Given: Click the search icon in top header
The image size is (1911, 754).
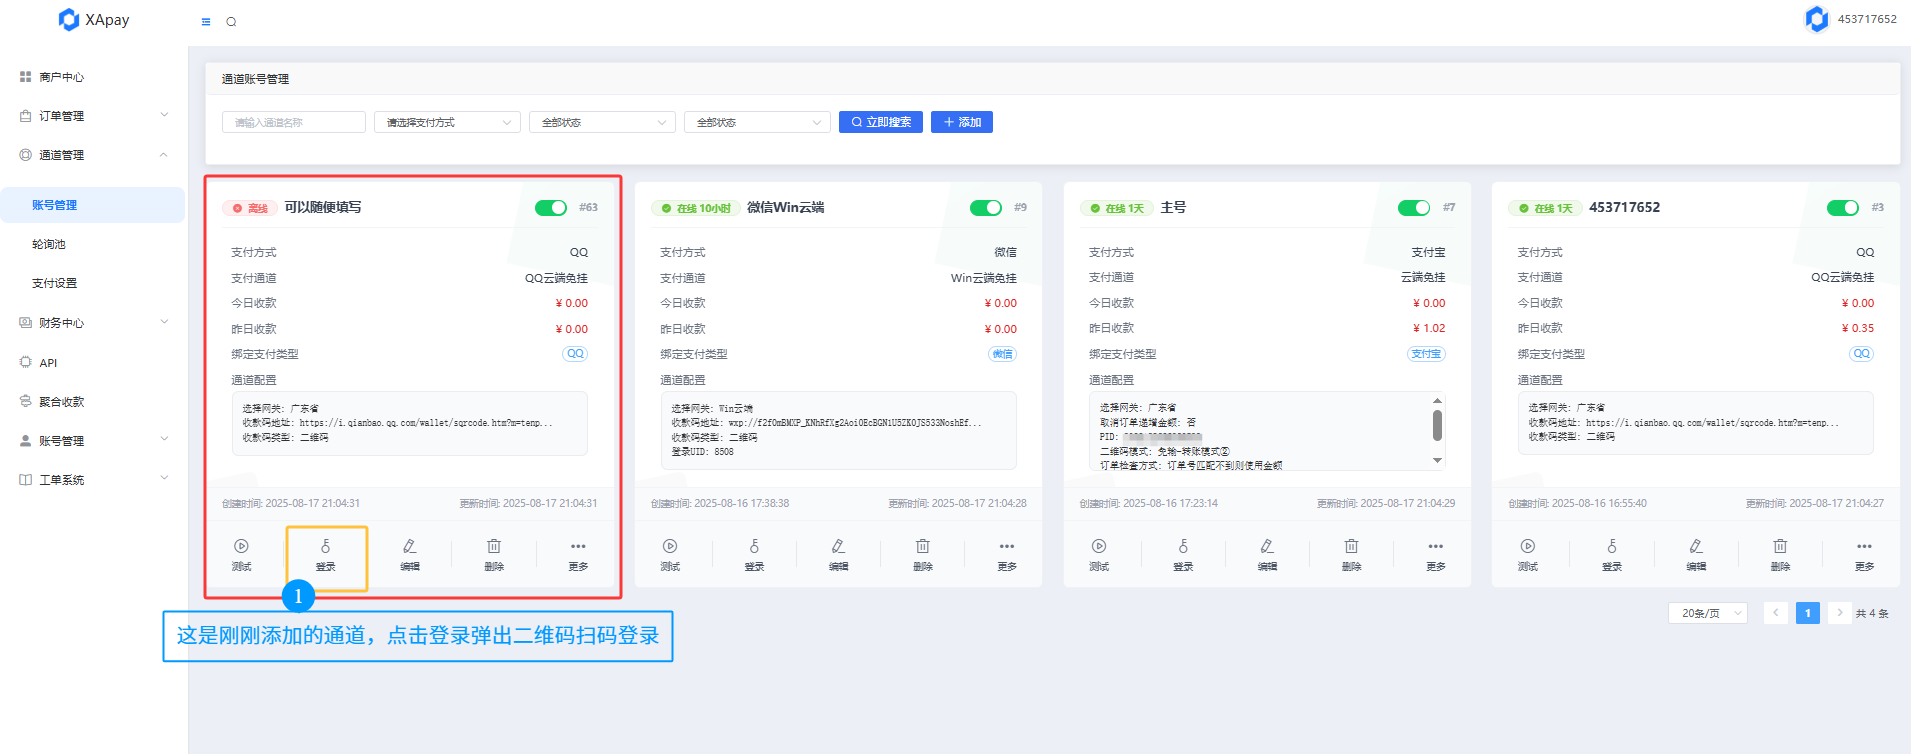Looking at the screenshot, I should [231, 22].
